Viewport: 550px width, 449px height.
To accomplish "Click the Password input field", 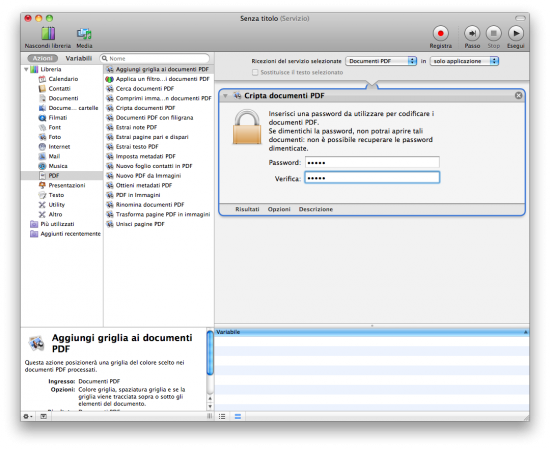I will pos(372,162).
